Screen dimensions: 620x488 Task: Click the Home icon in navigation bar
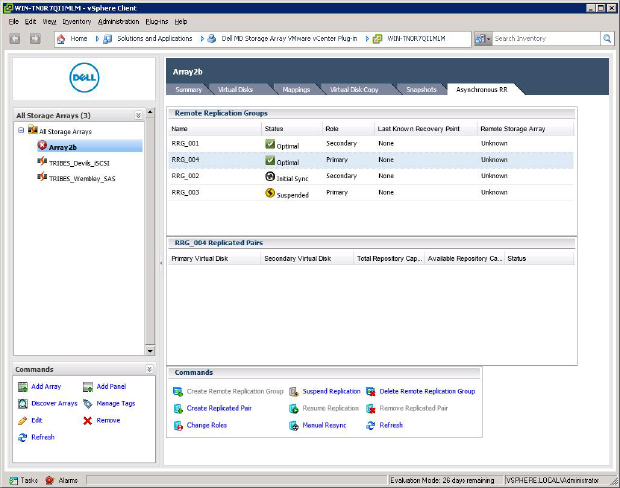[x=62, y=38]
